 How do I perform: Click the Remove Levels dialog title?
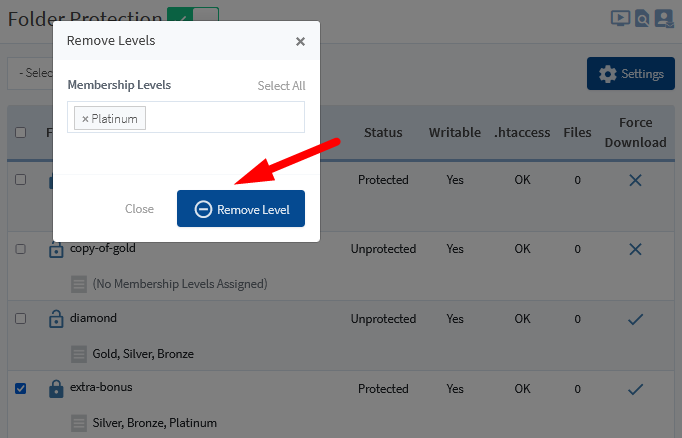coord(111,40)
